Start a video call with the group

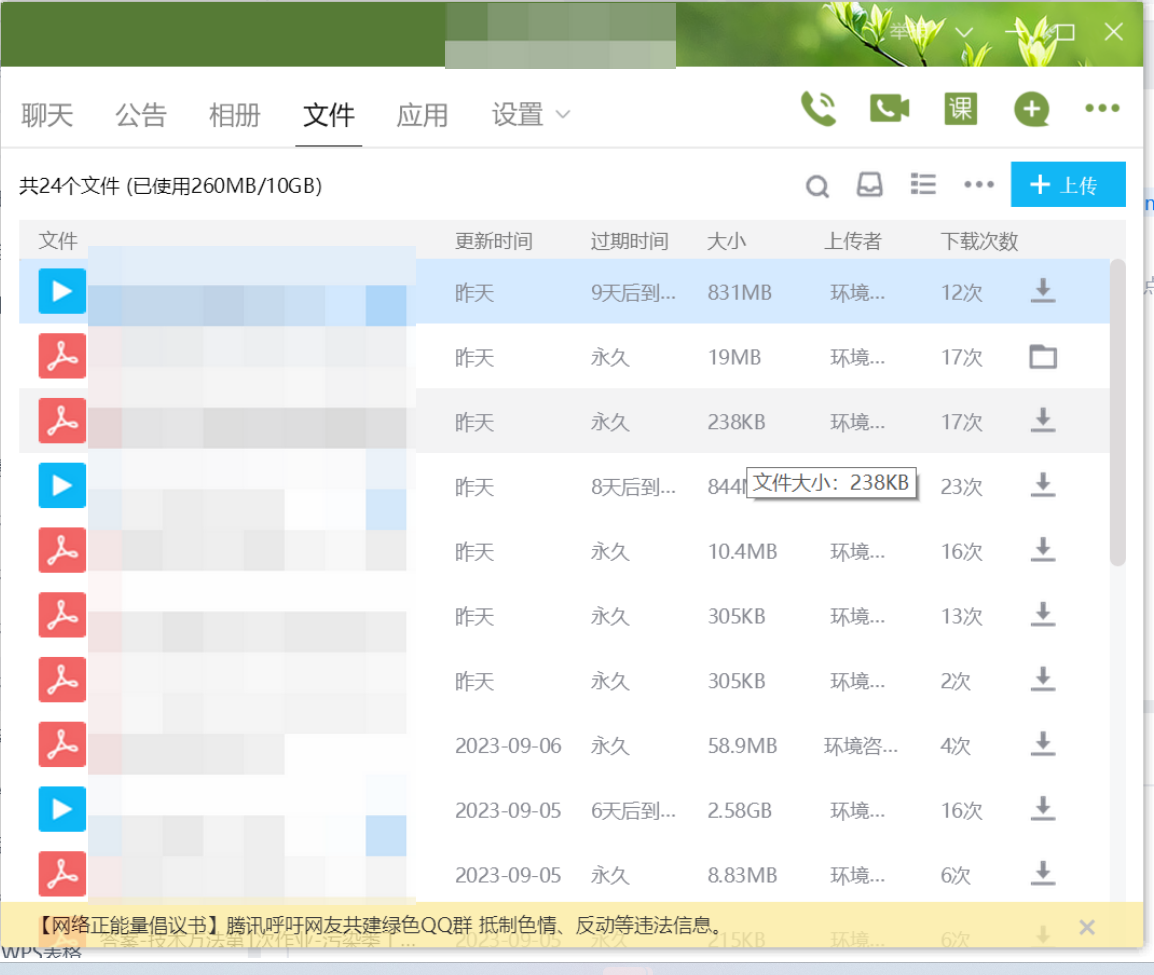click(889, 109)
